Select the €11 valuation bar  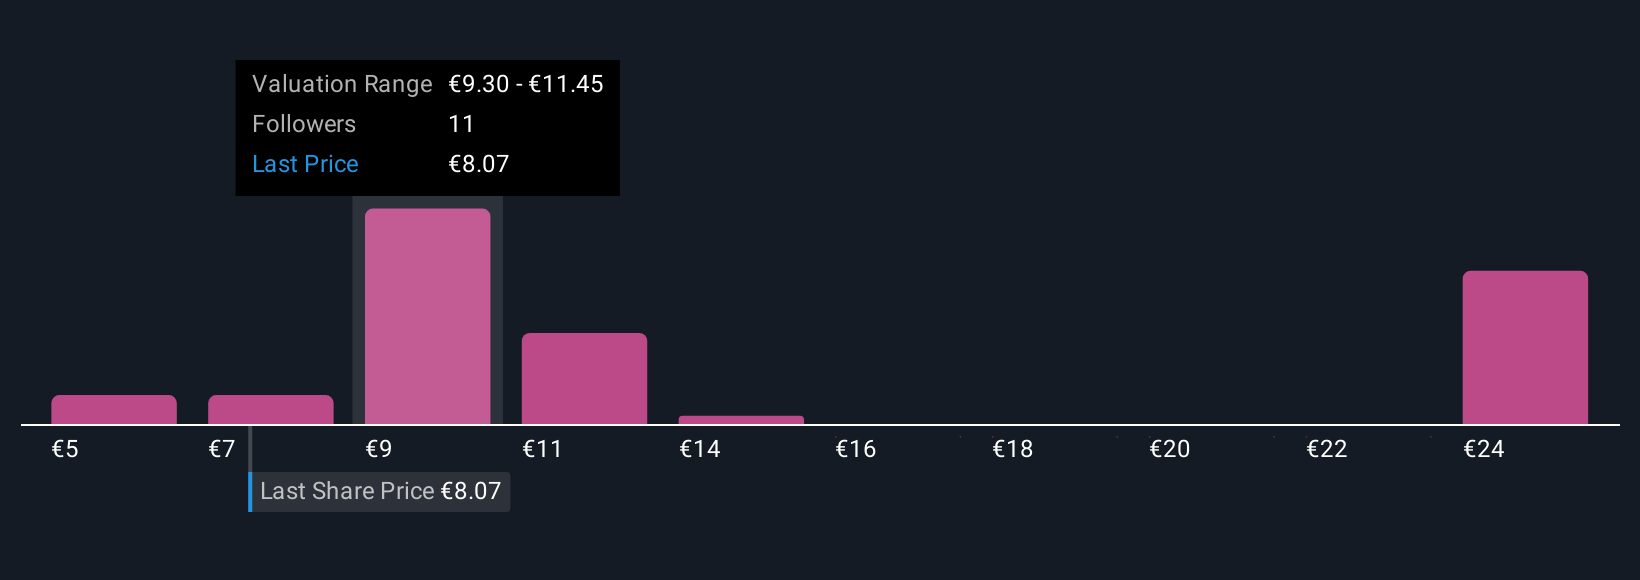coord(584,379)
